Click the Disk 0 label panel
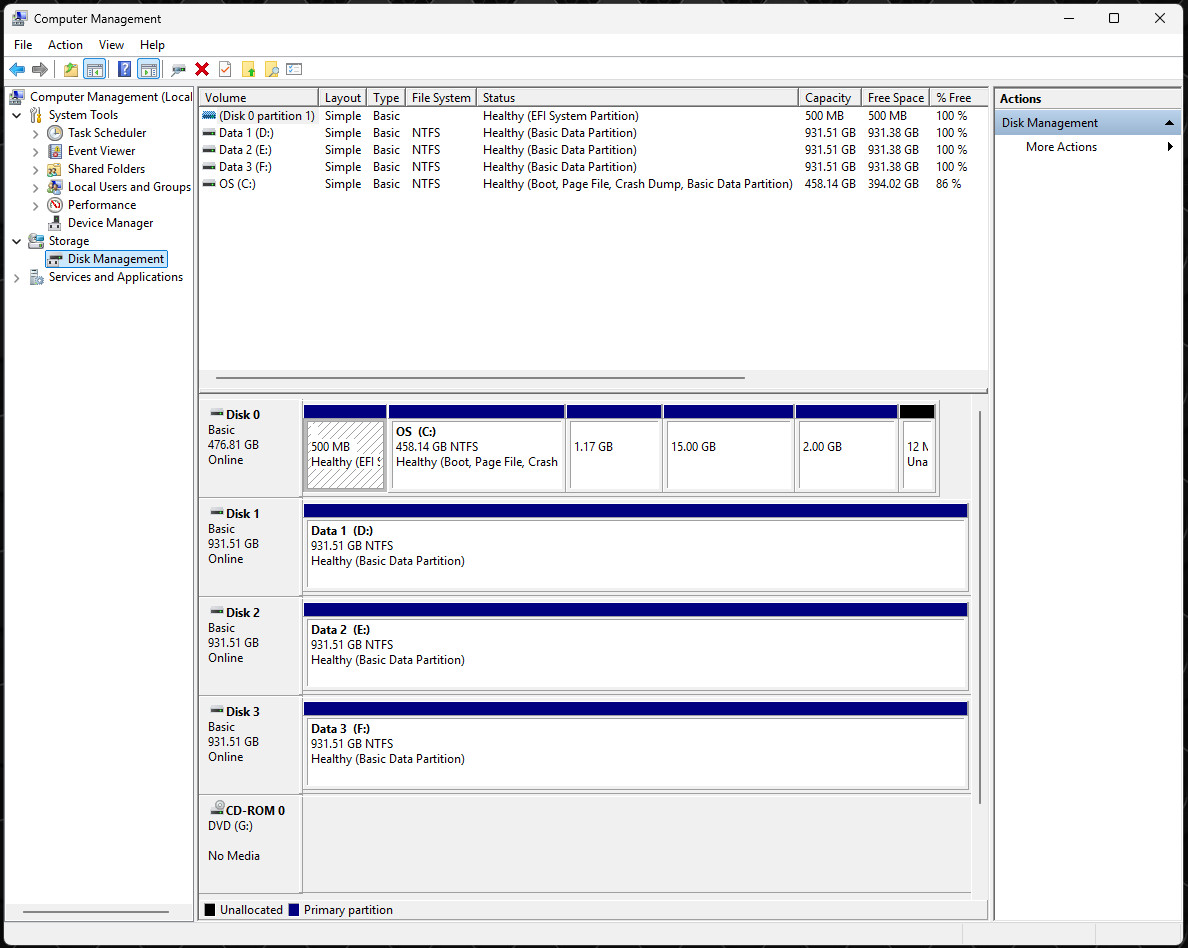Viewport: 1188px width, 948px height. coord(250,449)
